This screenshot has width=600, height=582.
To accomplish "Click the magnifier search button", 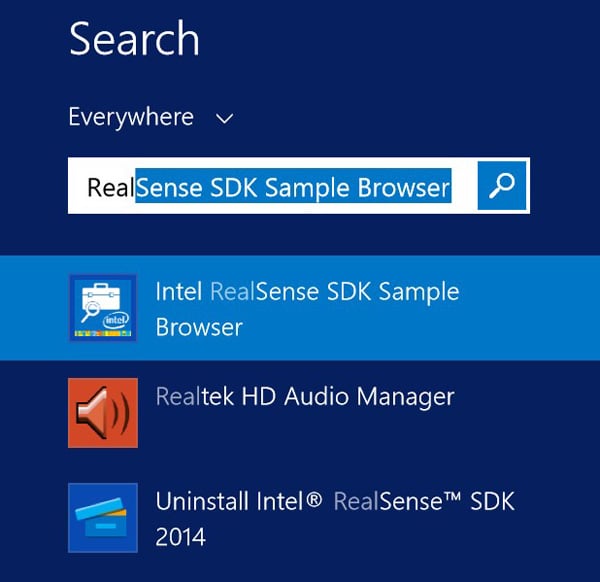I will [502, 186].
